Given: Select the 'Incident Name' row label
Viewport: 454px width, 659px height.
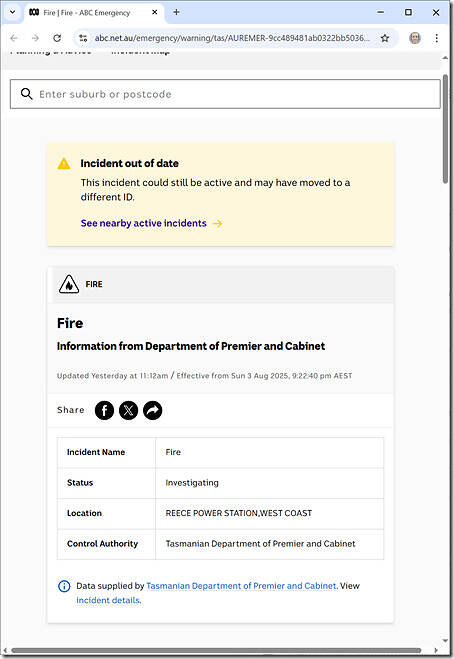Looking at the screenshot, I should 96,452.
